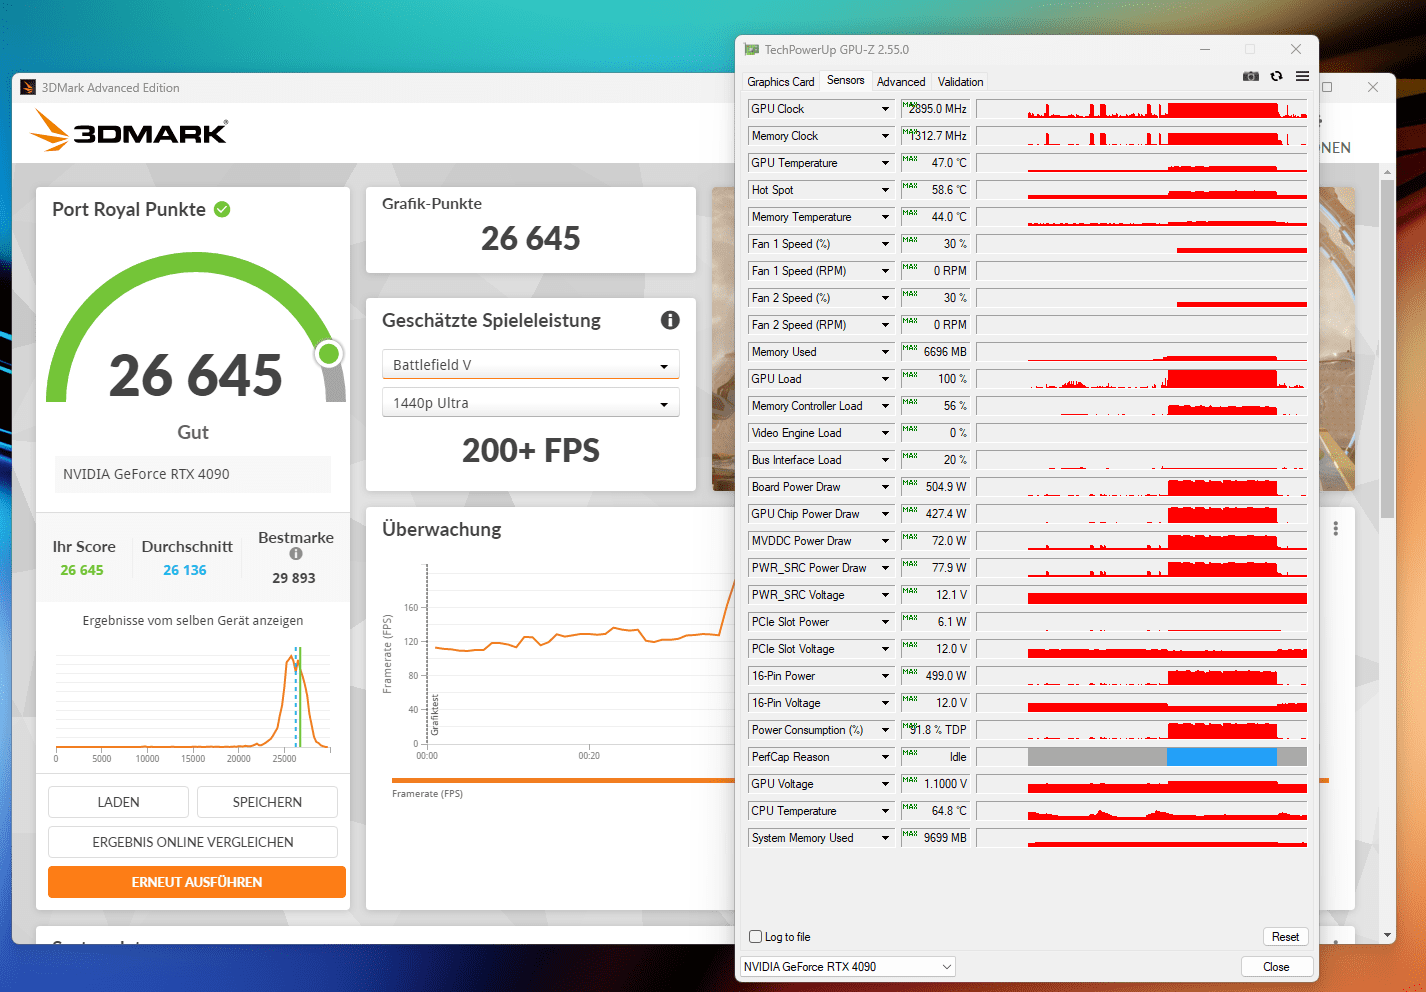The image size is (1426, 992).
Task: Click the Reset button in GPU-Z
Action: click(x=1285, y=937)
